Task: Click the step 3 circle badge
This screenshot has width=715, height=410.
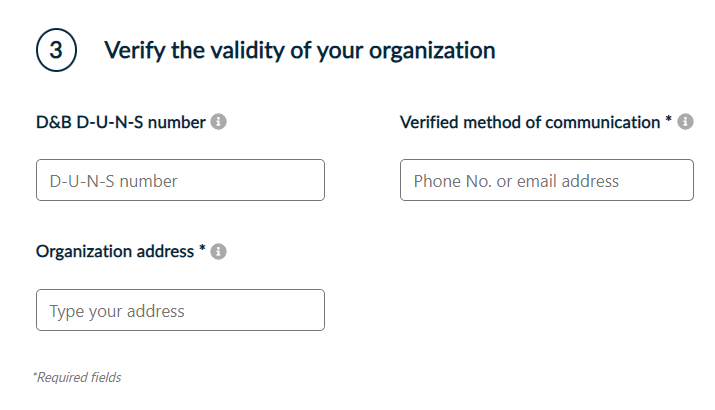Action: click(x=57, y=50)
